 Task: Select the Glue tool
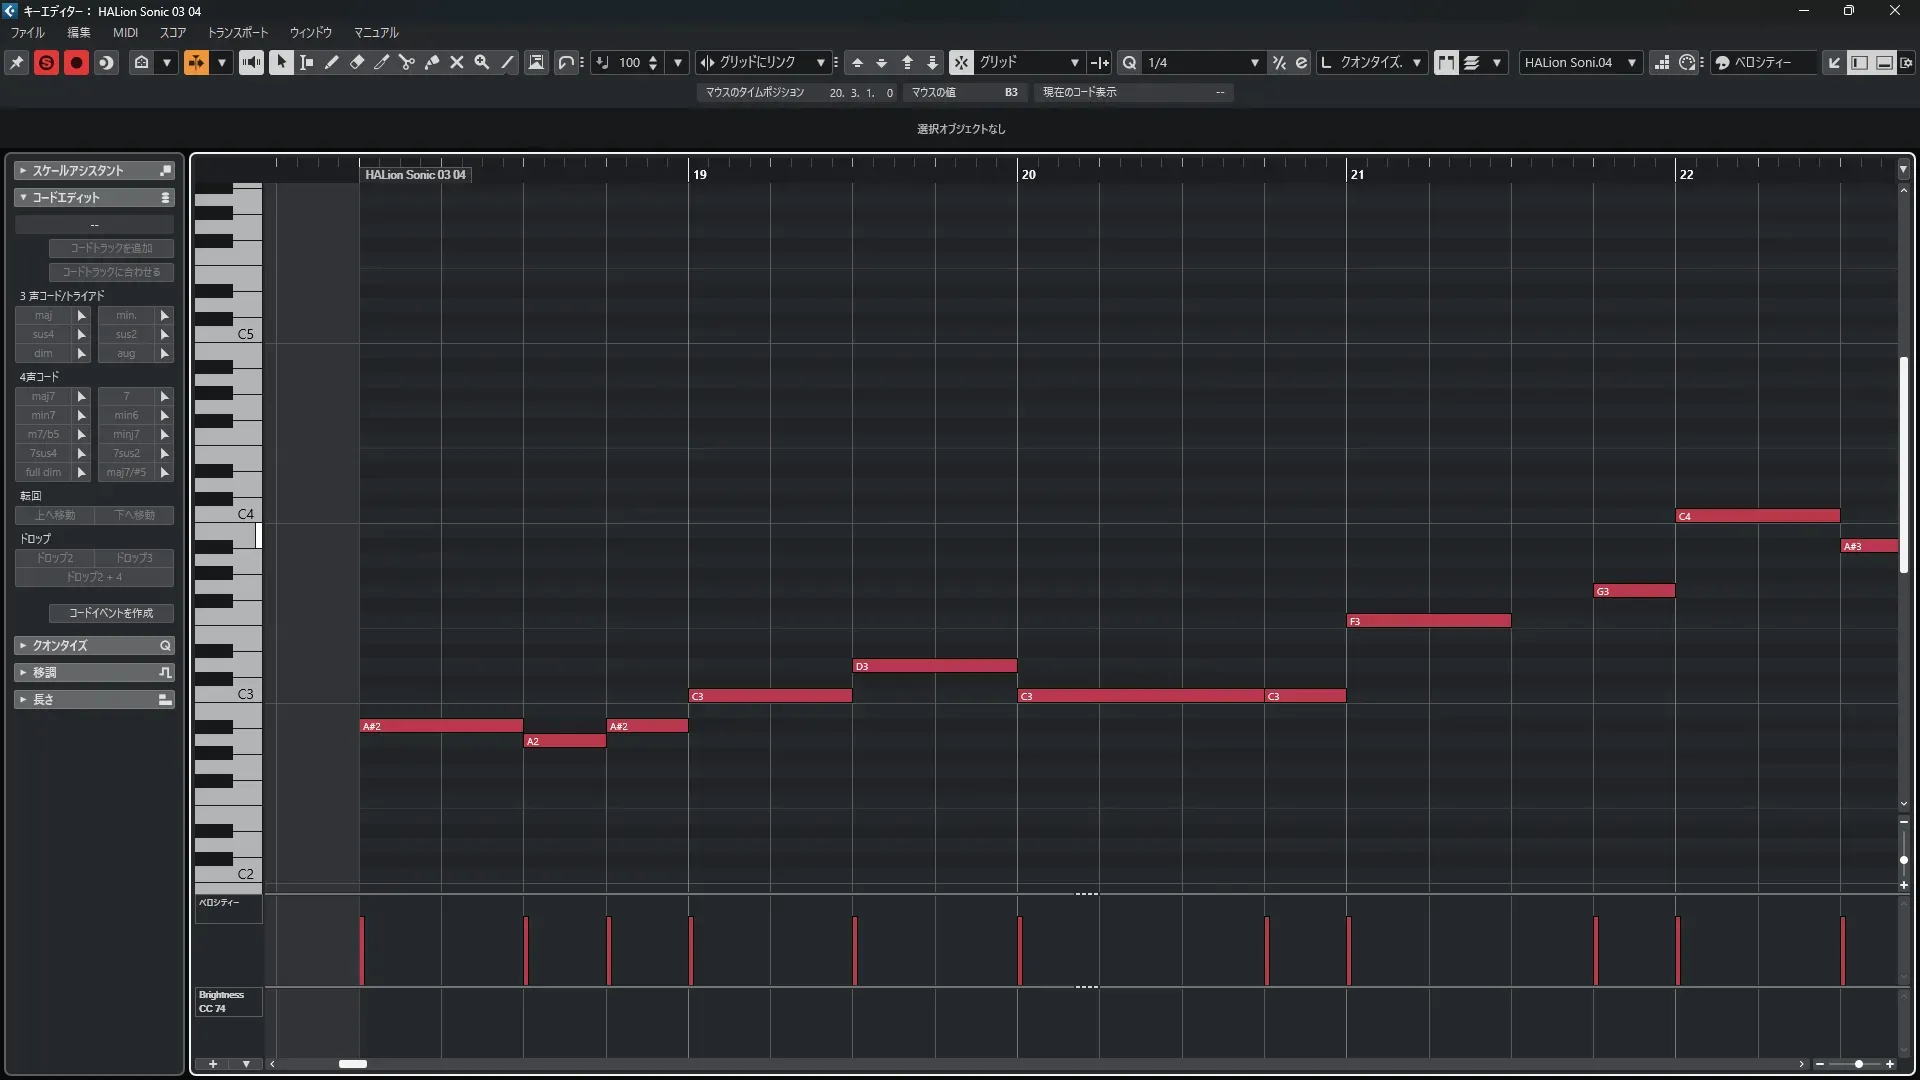tap(432, 62)
